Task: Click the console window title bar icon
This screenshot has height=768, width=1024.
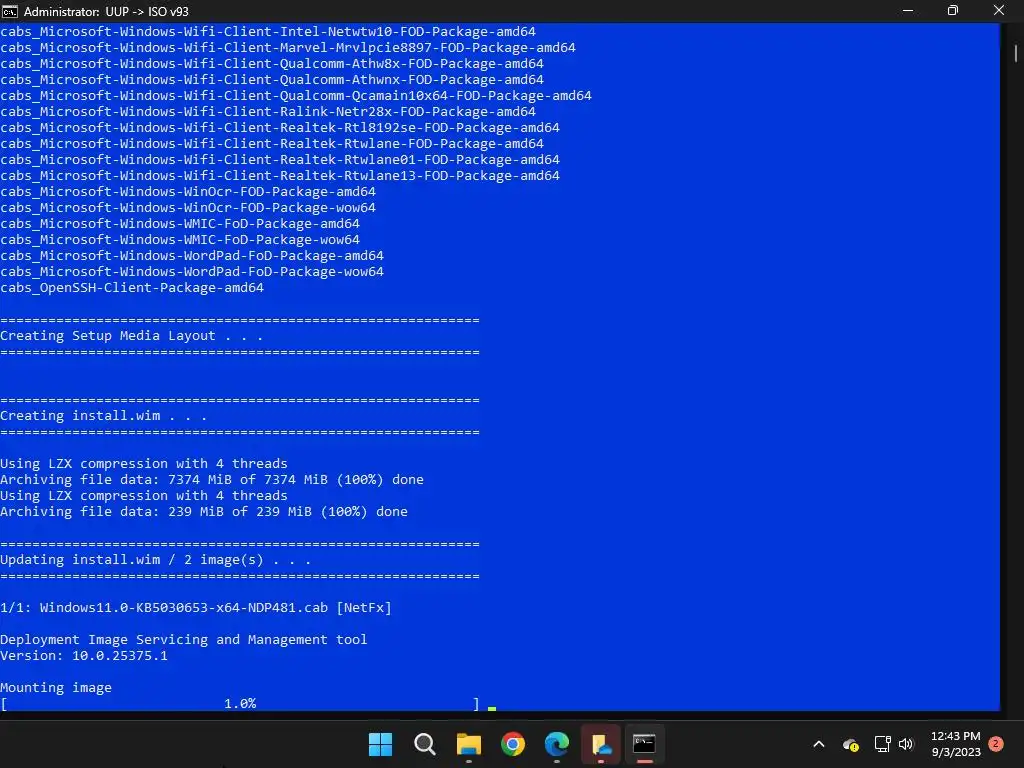Action: [10, 11]
